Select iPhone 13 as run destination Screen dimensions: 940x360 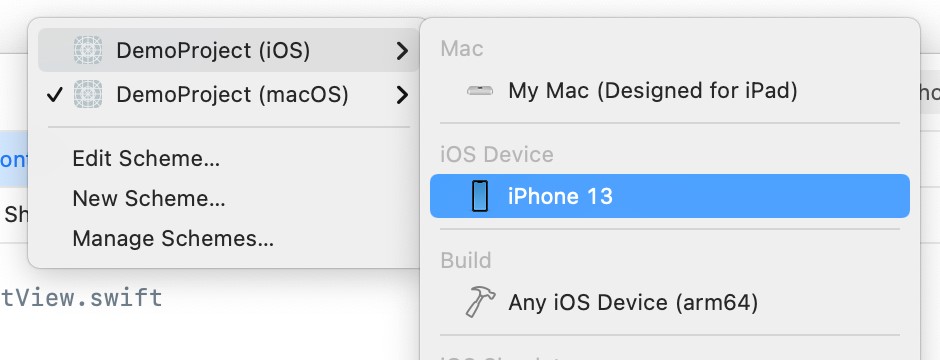[670, 196]
